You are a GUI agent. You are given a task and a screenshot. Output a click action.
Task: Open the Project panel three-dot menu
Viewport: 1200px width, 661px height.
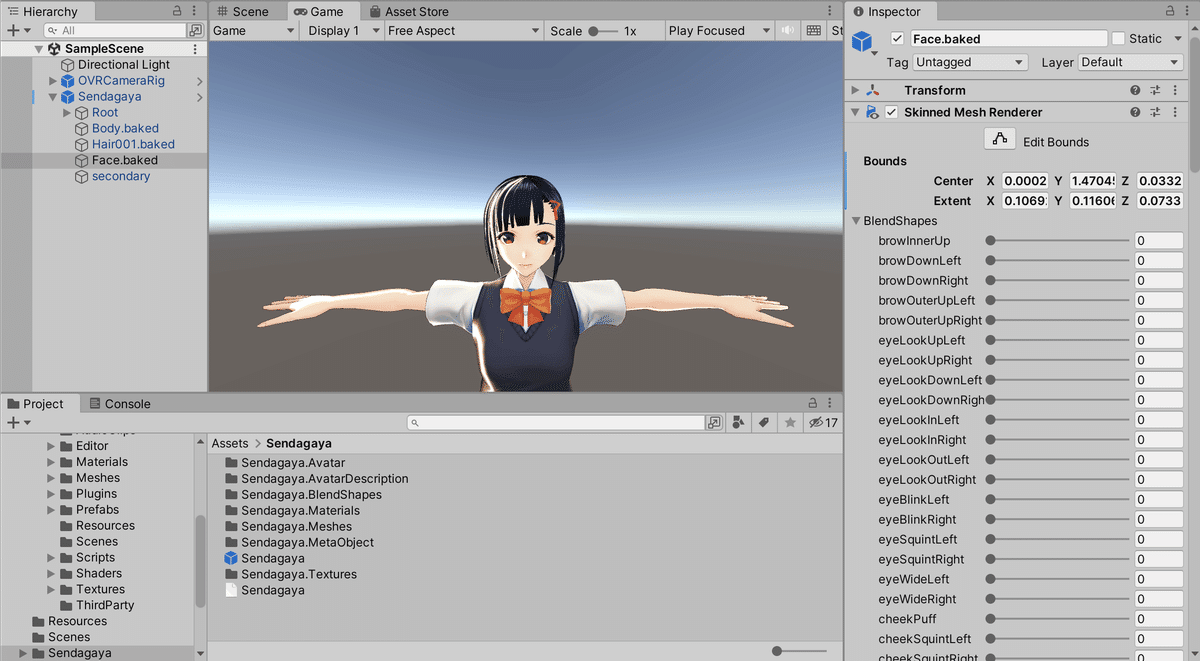[x=832, y=403]
